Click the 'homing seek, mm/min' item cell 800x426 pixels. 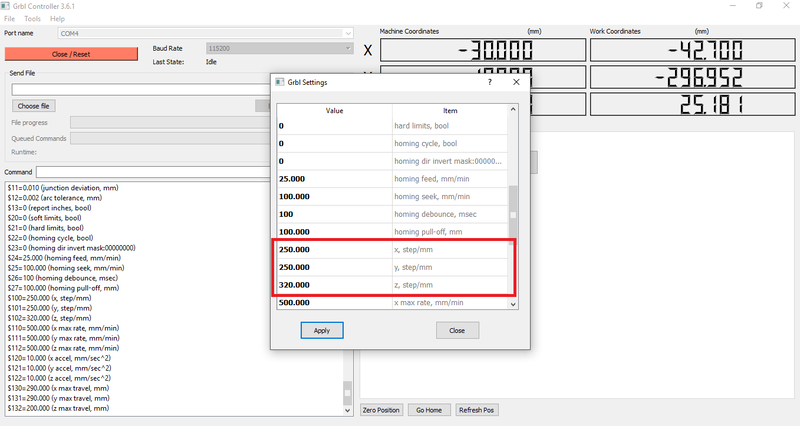450,196
